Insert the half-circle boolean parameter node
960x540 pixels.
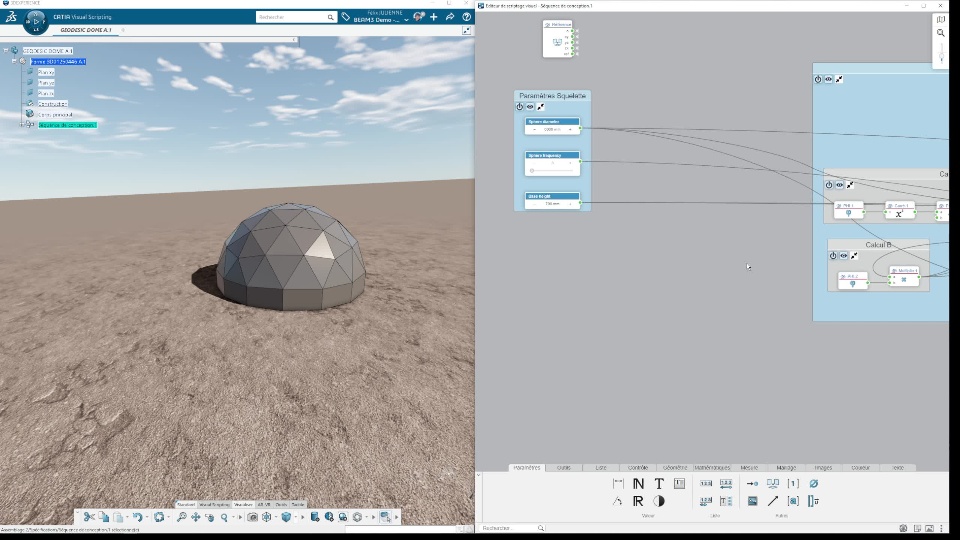[659, 501]
